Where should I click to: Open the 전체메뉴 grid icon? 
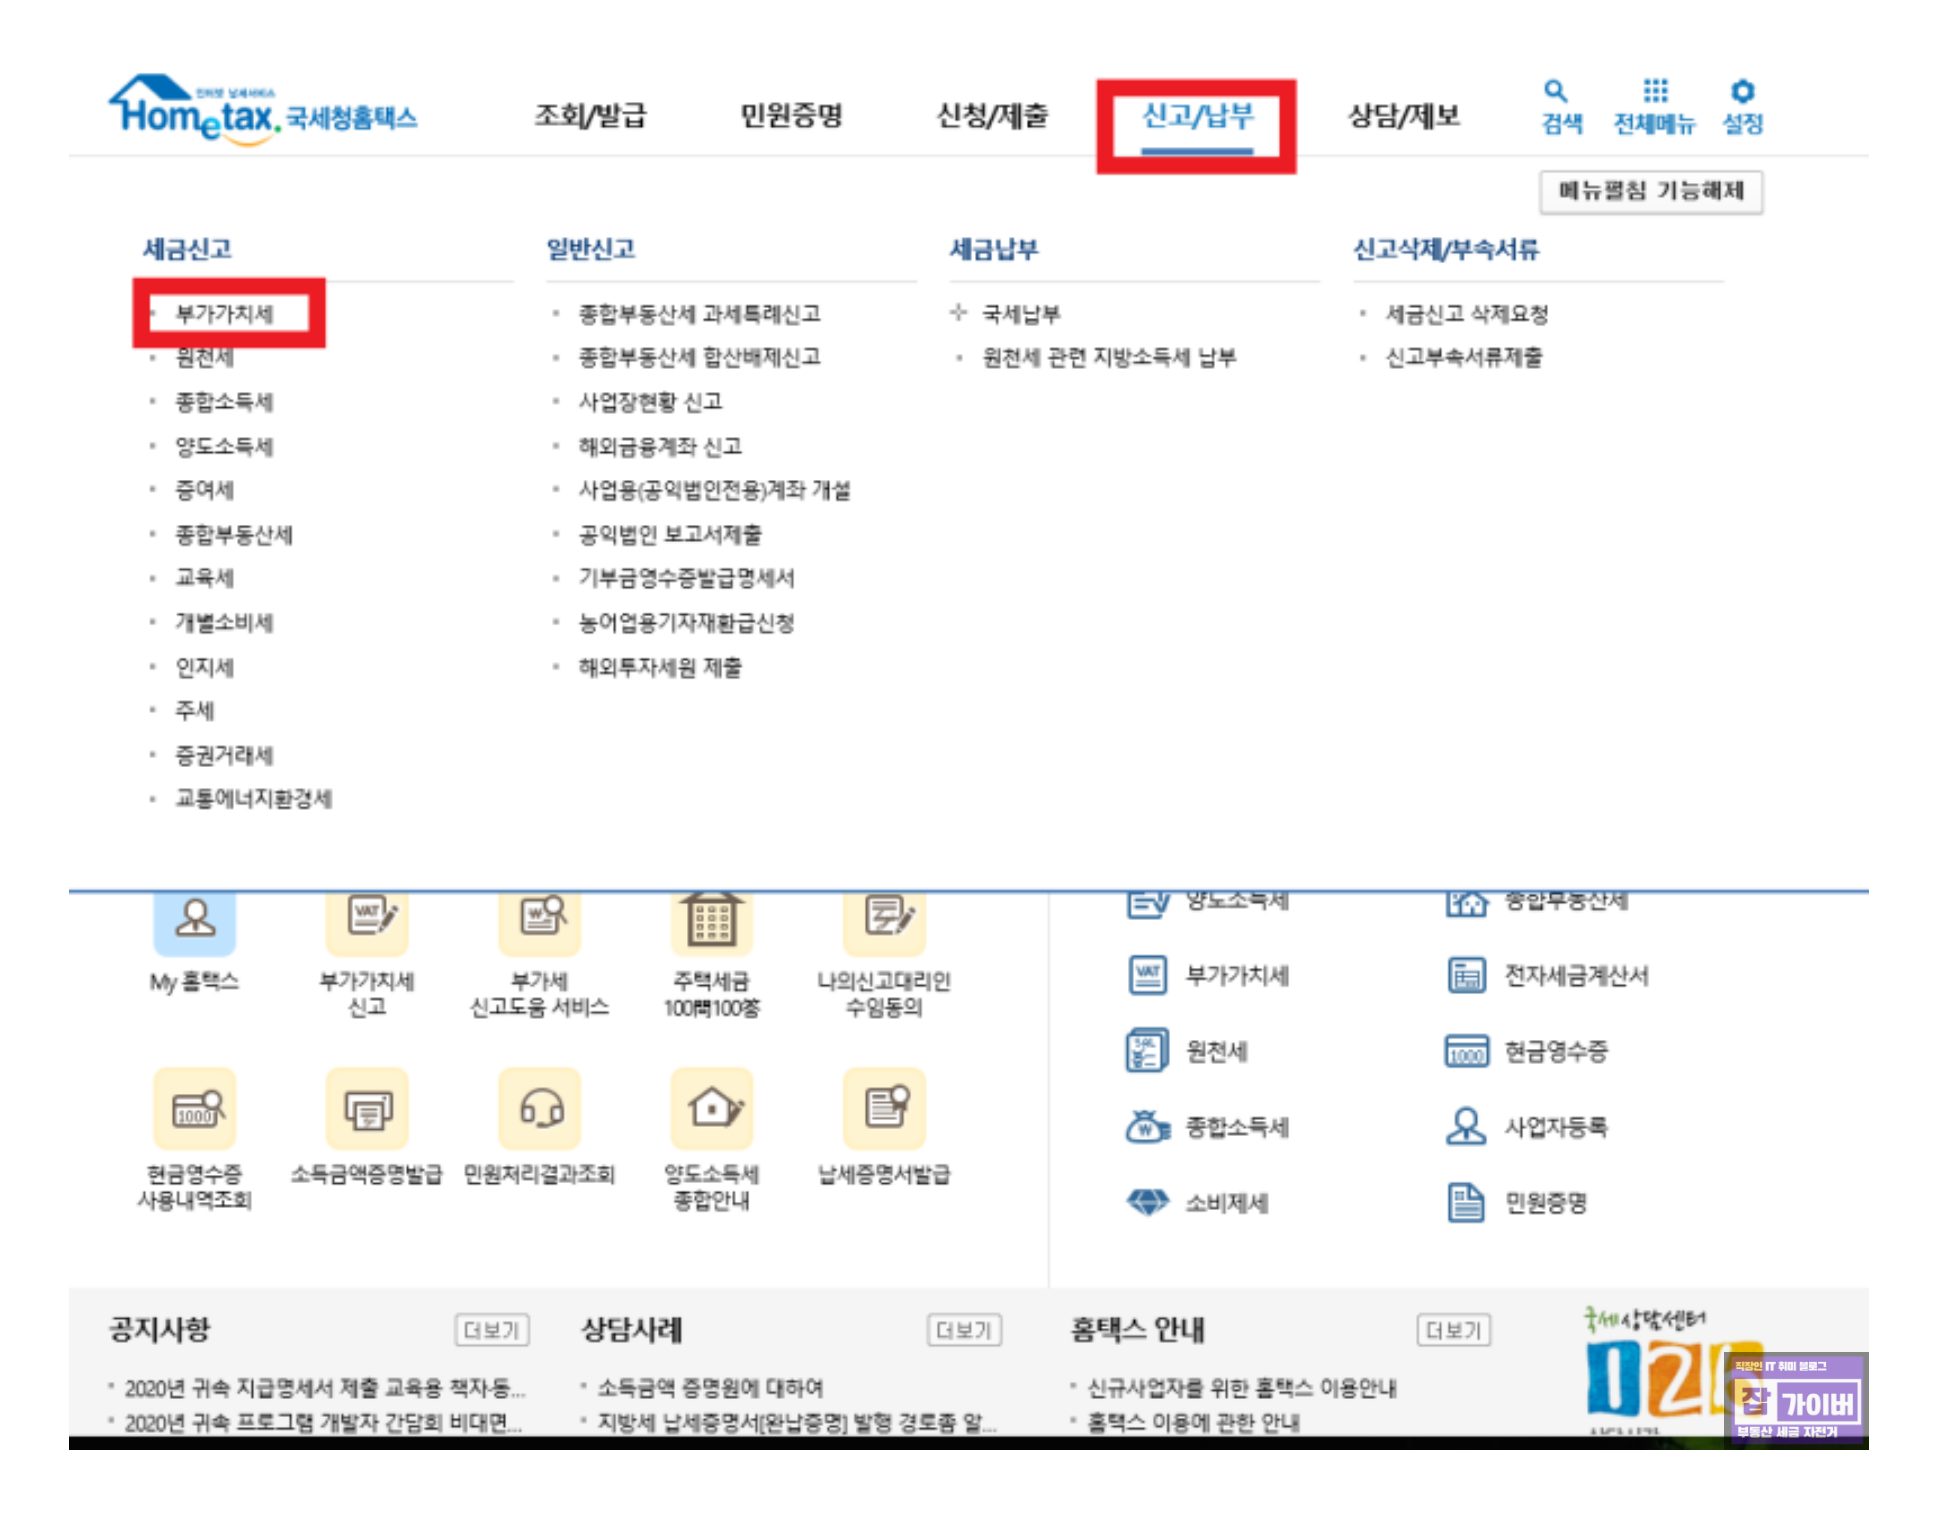click(1655, 92)
